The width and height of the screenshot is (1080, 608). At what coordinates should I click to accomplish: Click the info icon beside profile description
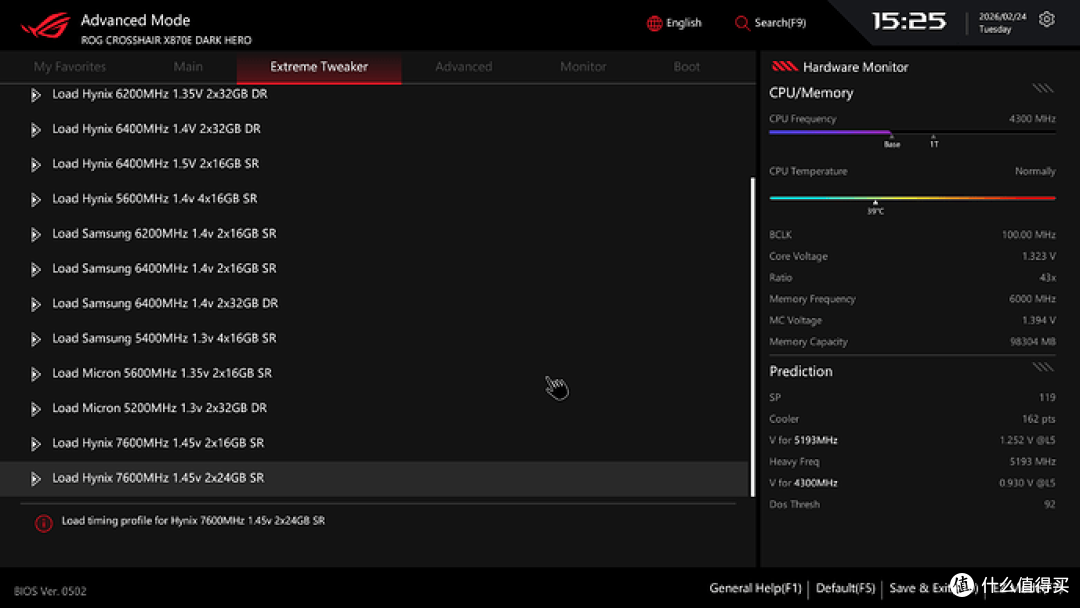pos(43,523)
